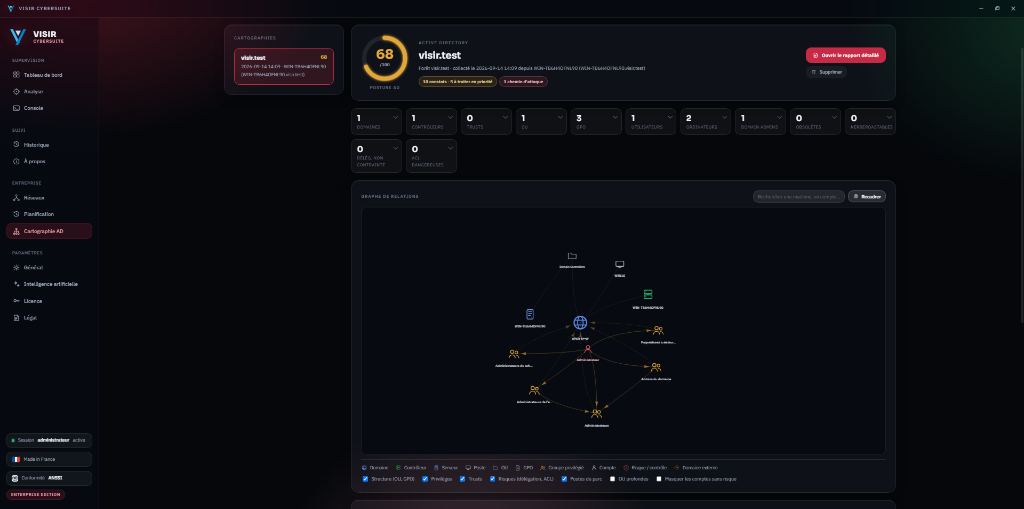Select the Domain Controllers folder node
Image resolution: width=1024 pixels, height=509 pixels.
pos(572,255)
